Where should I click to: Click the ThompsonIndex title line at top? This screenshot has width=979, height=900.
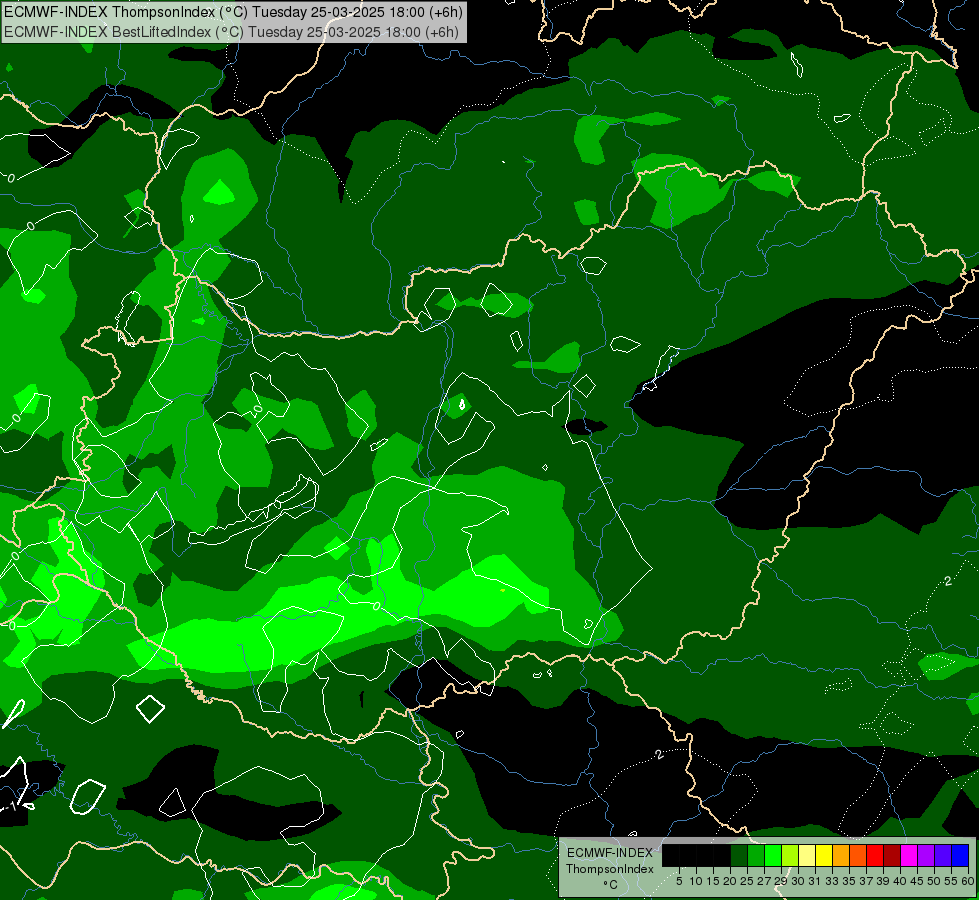tap(234, 12)
